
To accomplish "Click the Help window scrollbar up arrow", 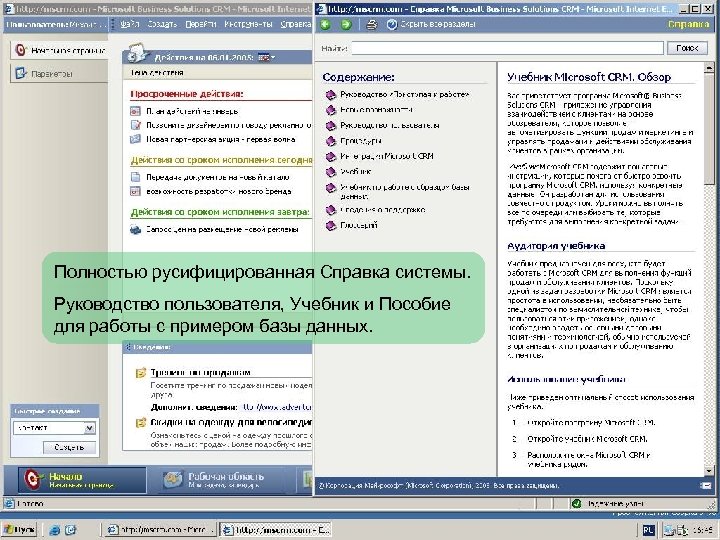I will click(x=709, y=68).
